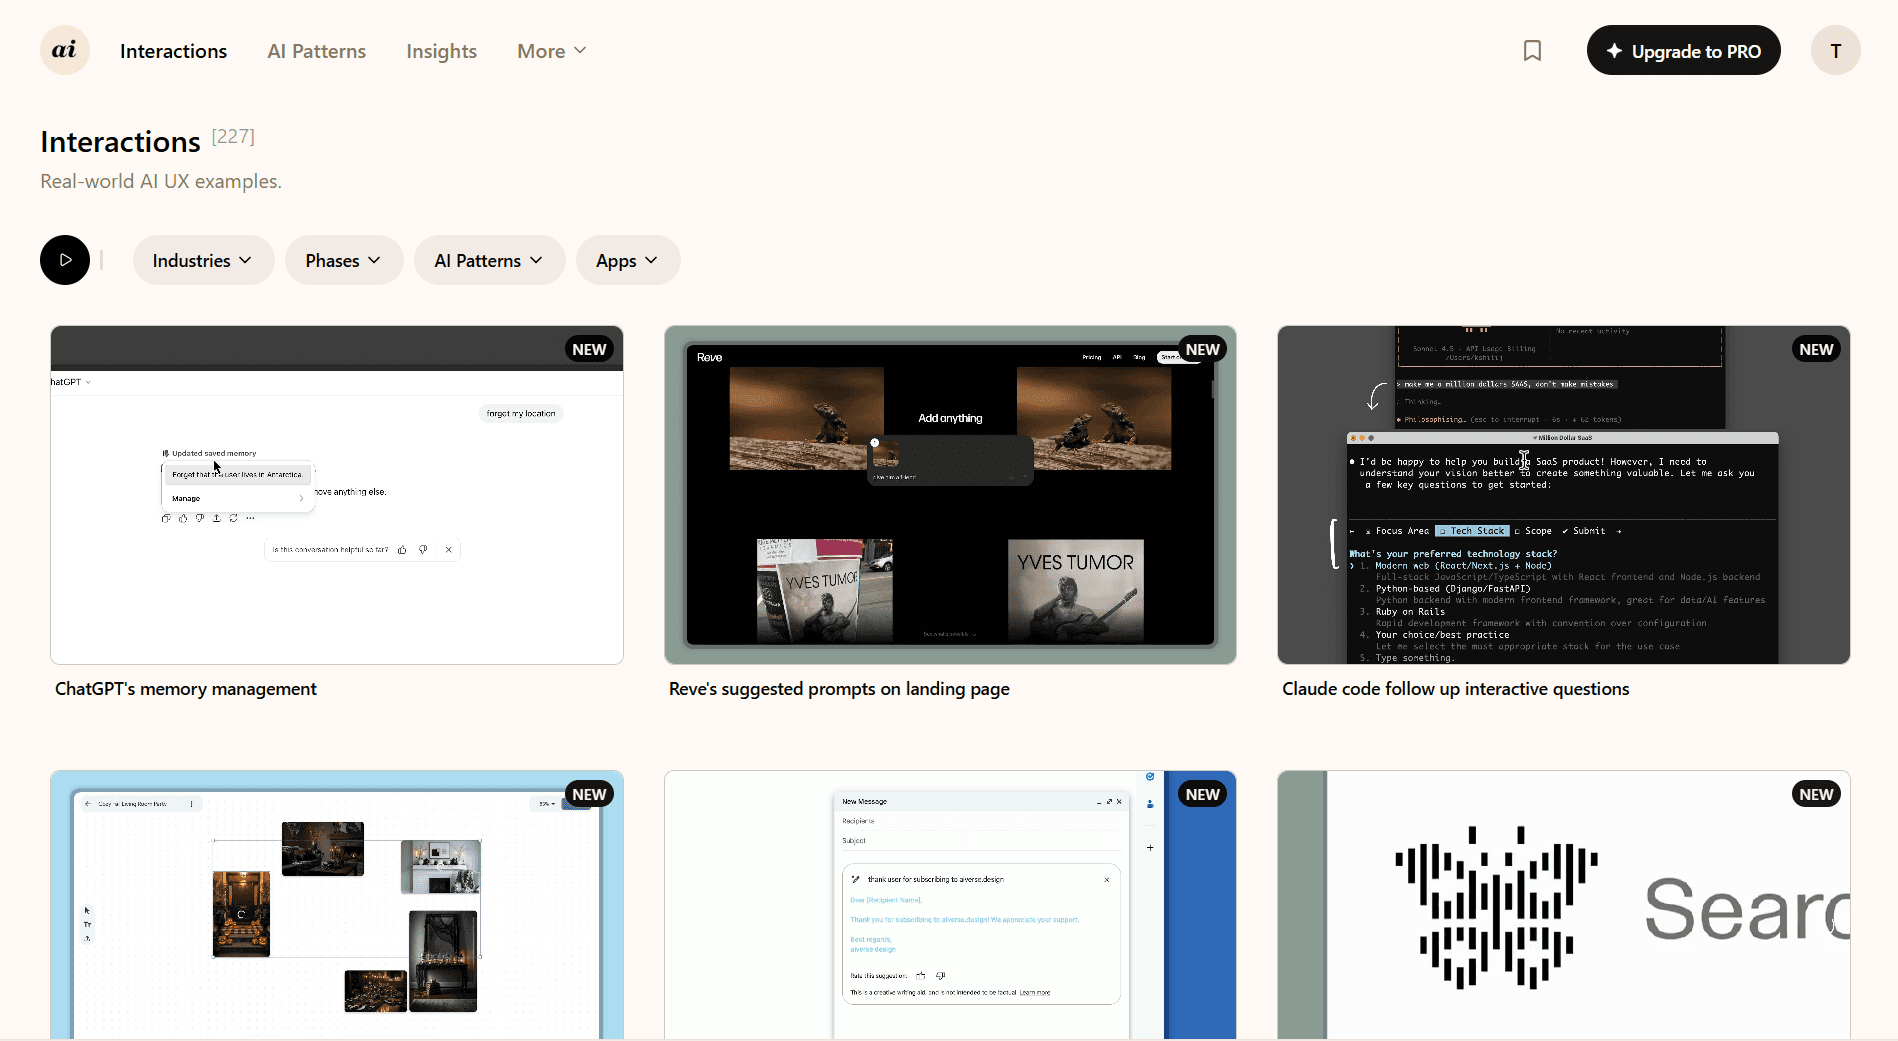Open the New Message email card thumbnail
This screenshot has height=1041, width=1898.
pyautogui.click(x=950, y=905)
